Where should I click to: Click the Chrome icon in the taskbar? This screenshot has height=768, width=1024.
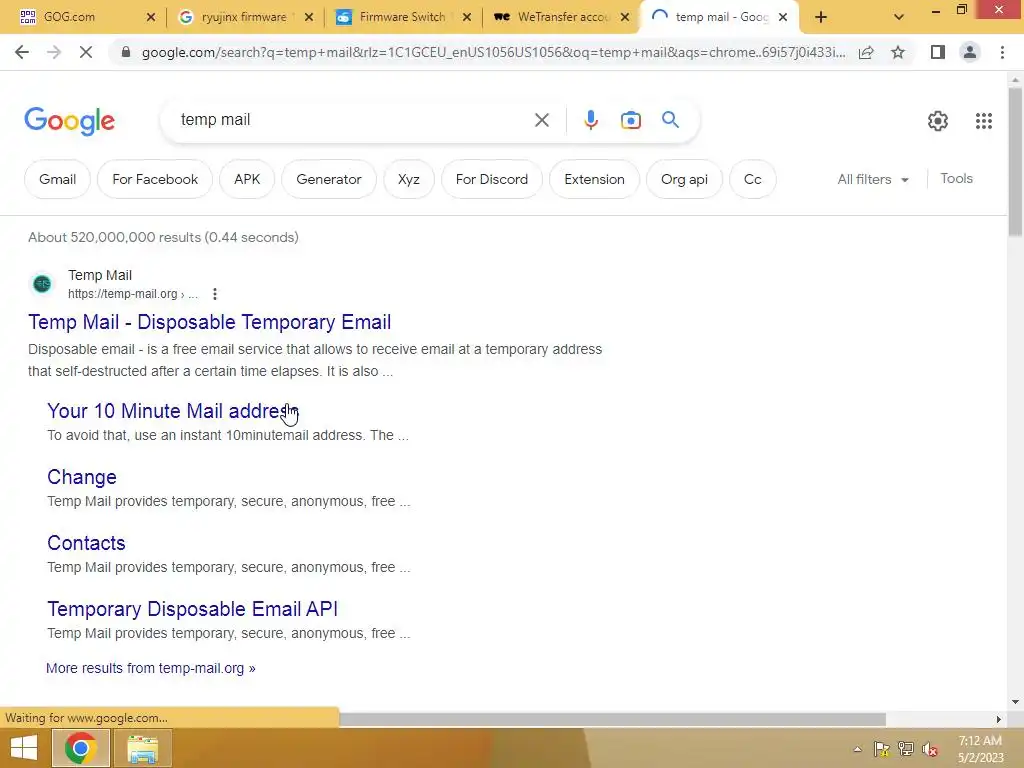tap(80, 748)
